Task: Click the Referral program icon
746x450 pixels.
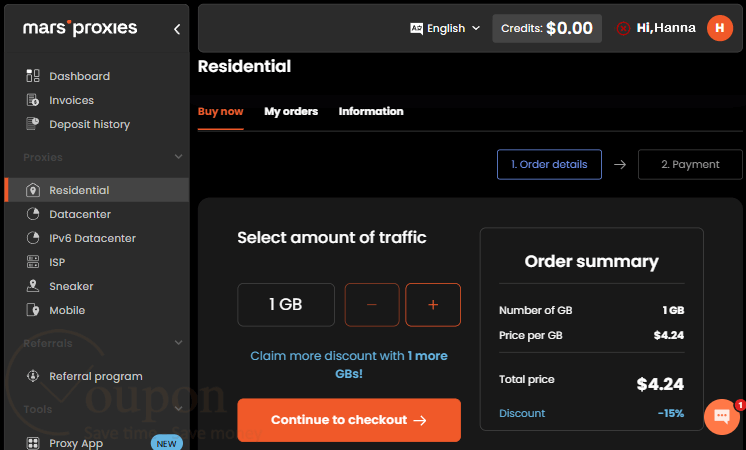Action: (x=33, y=376)
